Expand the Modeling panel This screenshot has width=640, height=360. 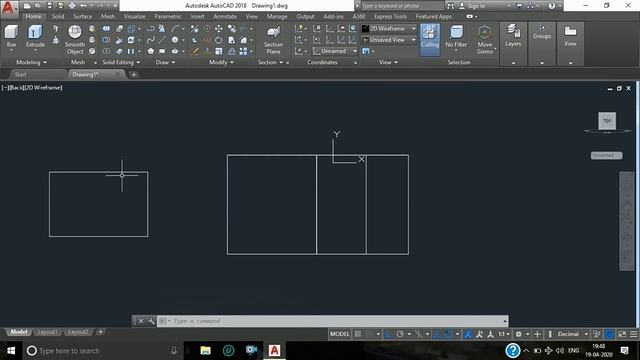[x=31, y=62]
